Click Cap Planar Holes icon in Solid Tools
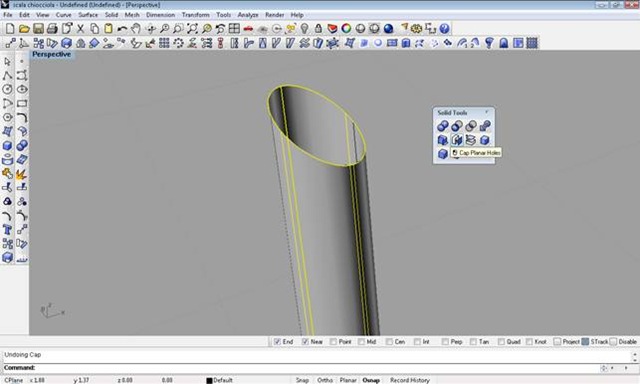Screen dimensions: 640x384 pyautogui.click(x=457, y=140)
